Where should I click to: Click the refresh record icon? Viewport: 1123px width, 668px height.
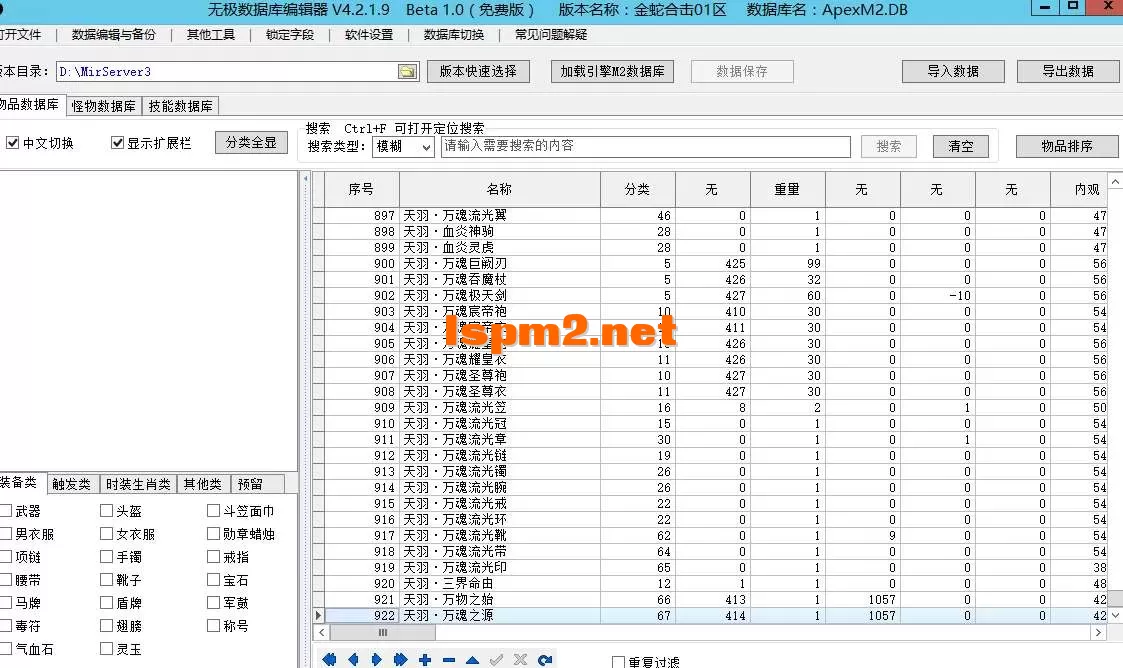545,658
